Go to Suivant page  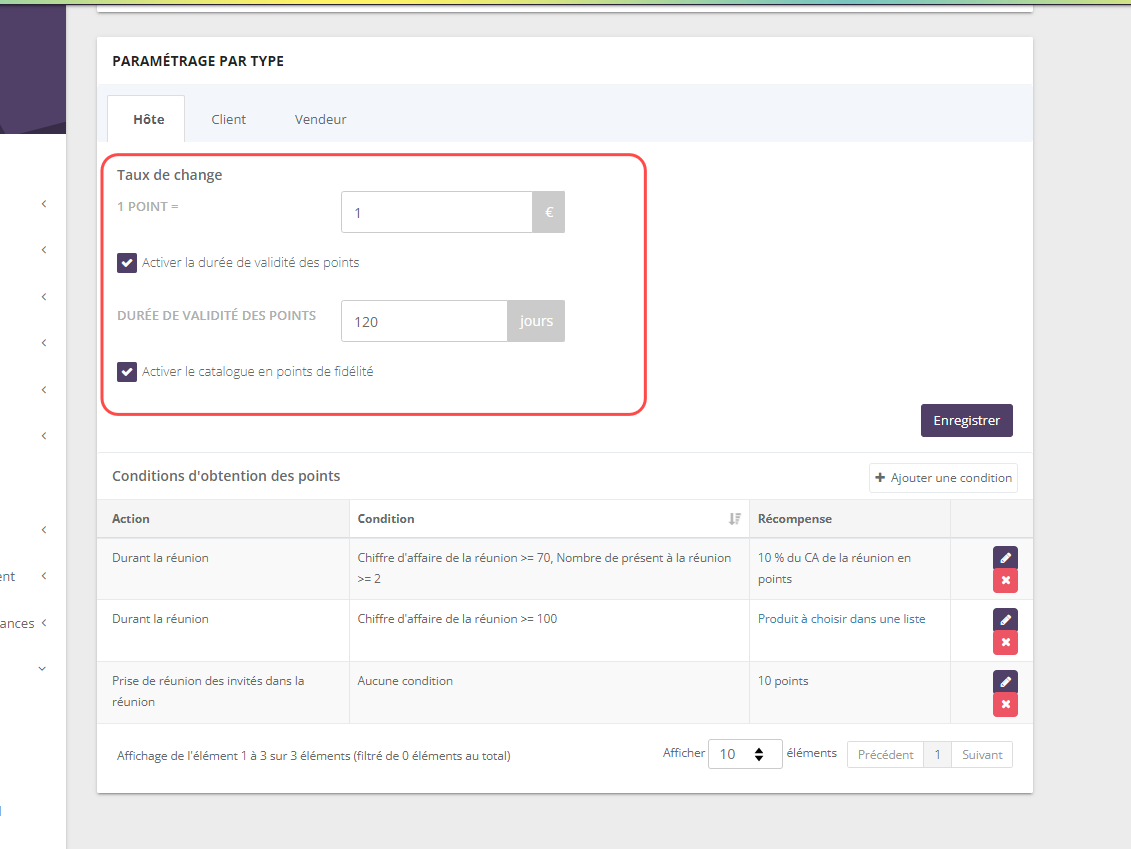(981, 755)
